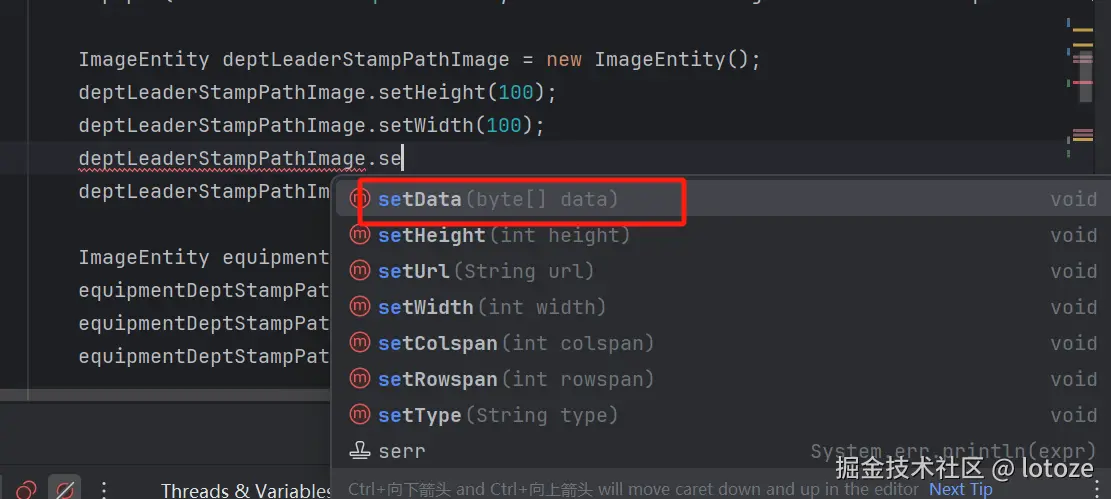The height and width of the screenshot is (499, 1111).
Task: Click the editor vertical scrollbar thumb
Action: pyautogui.click(x=1085, y=75)
